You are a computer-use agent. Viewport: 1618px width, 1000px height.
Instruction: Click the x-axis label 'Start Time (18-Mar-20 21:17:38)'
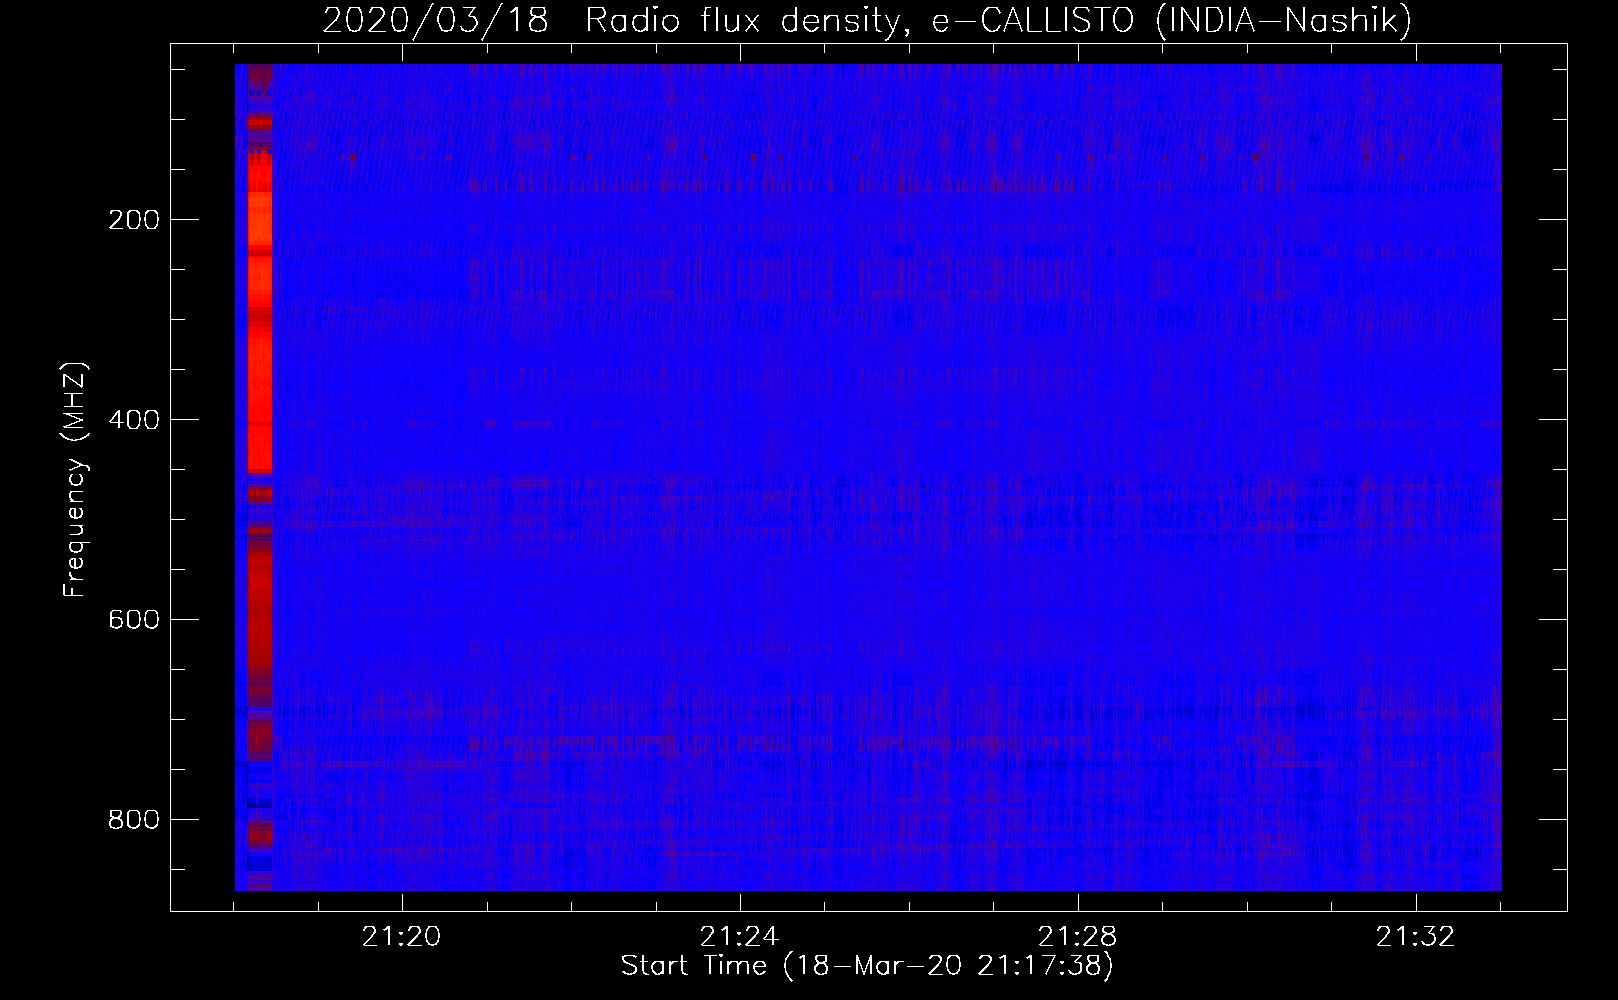pos(867,966)
